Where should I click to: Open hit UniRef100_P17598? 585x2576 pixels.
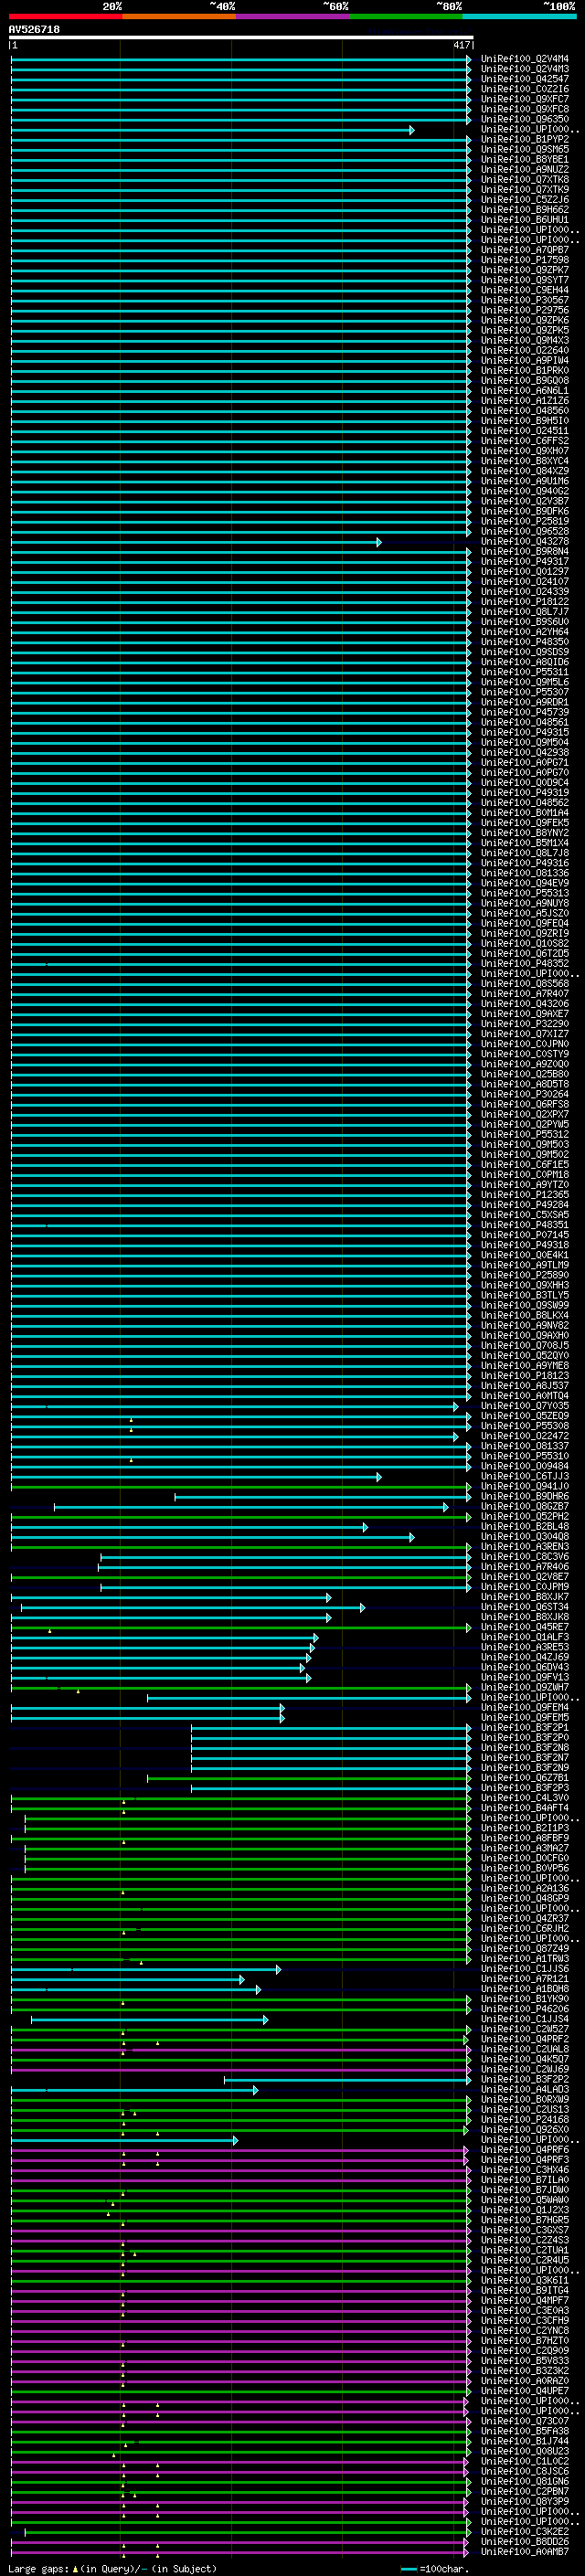pos(524,260)
